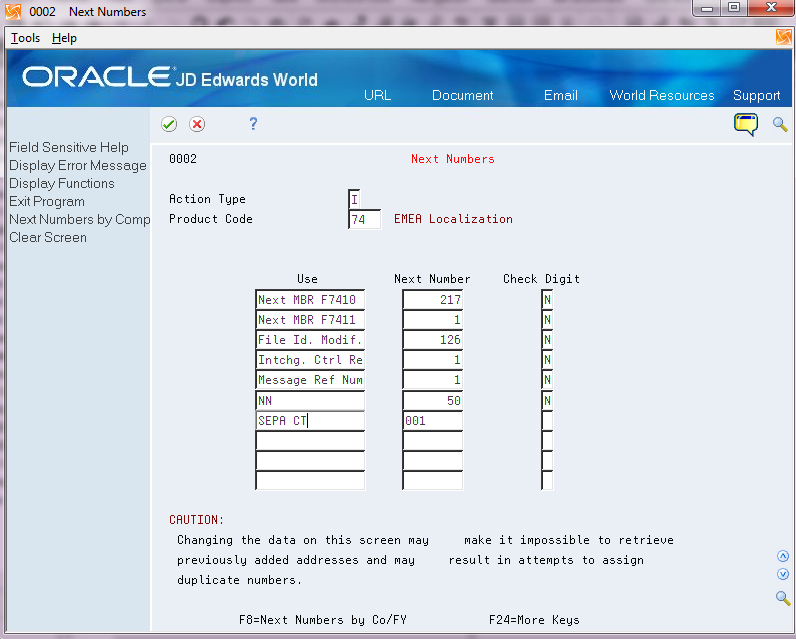Screen dimensions: 796x639
Task: Select Display Error Message in sidebar
Action: [78, 165]
